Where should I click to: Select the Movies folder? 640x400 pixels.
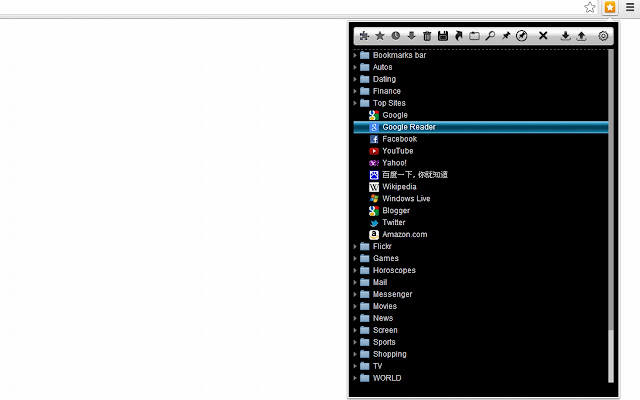480,306
